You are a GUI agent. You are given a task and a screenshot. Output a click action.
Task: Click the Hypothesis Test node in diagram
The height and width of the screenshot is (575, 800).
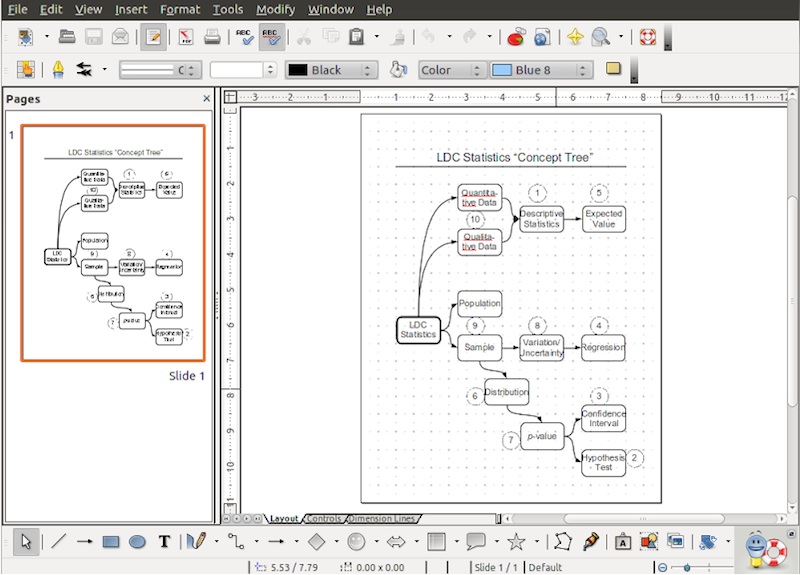tap(603, 462)
